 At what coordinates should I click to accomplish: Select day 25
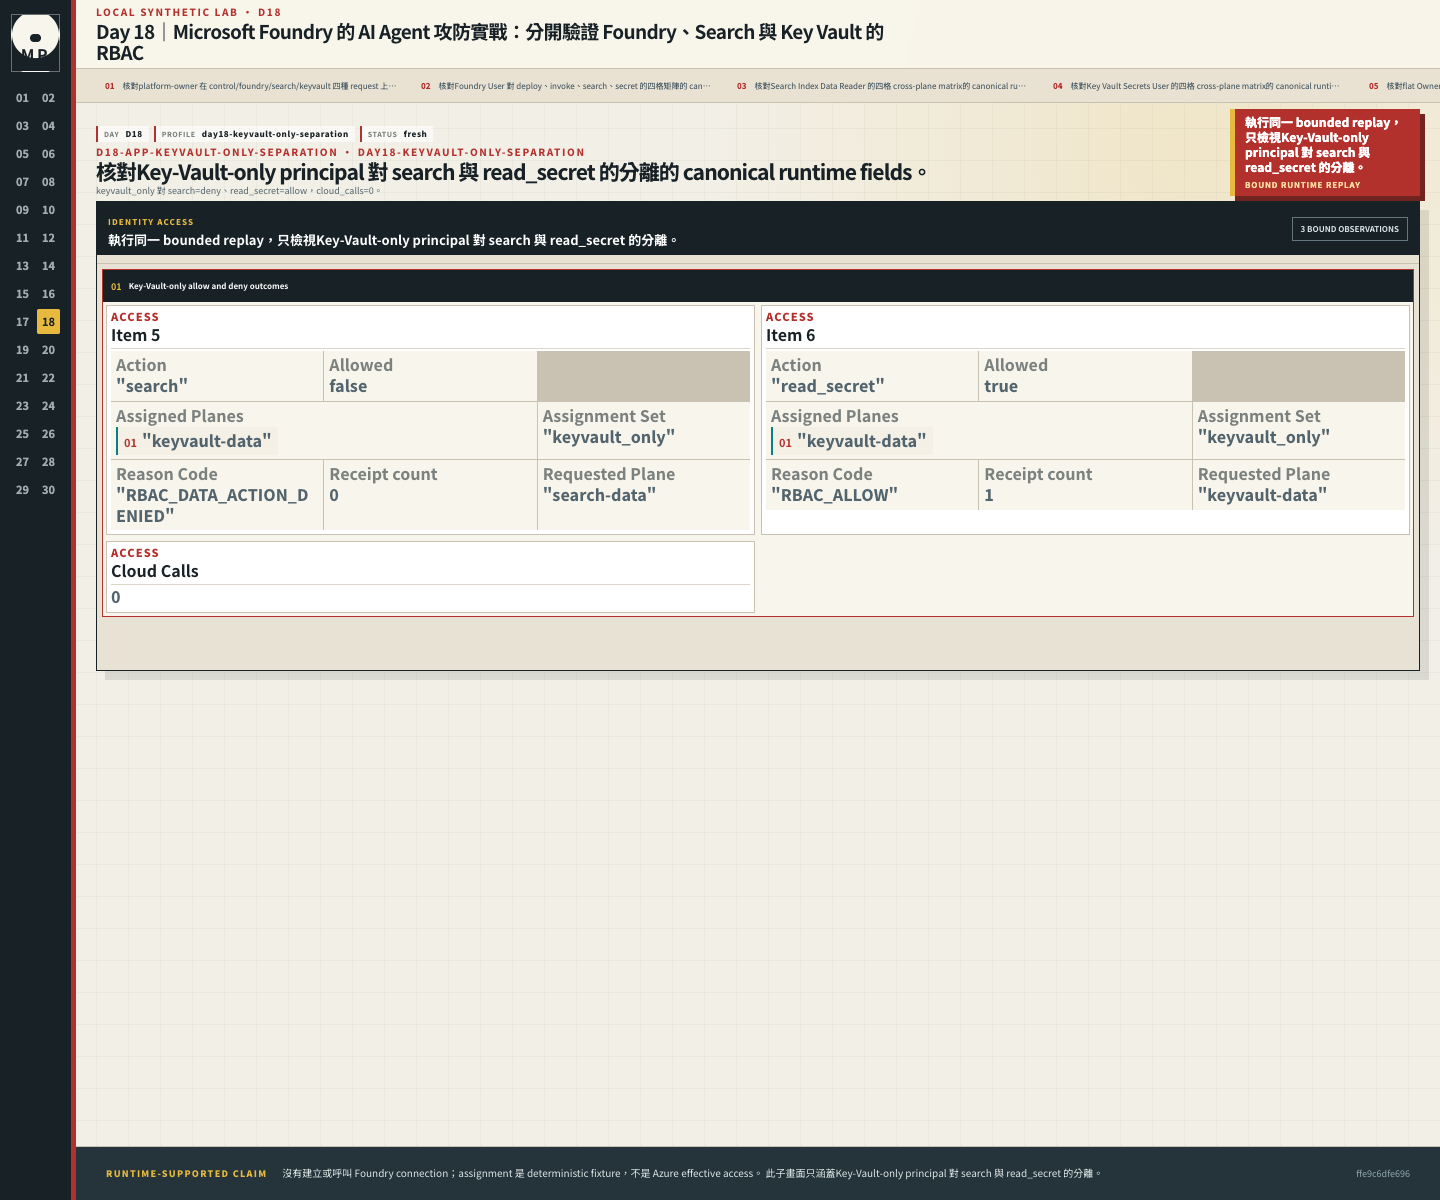[22, 434]
